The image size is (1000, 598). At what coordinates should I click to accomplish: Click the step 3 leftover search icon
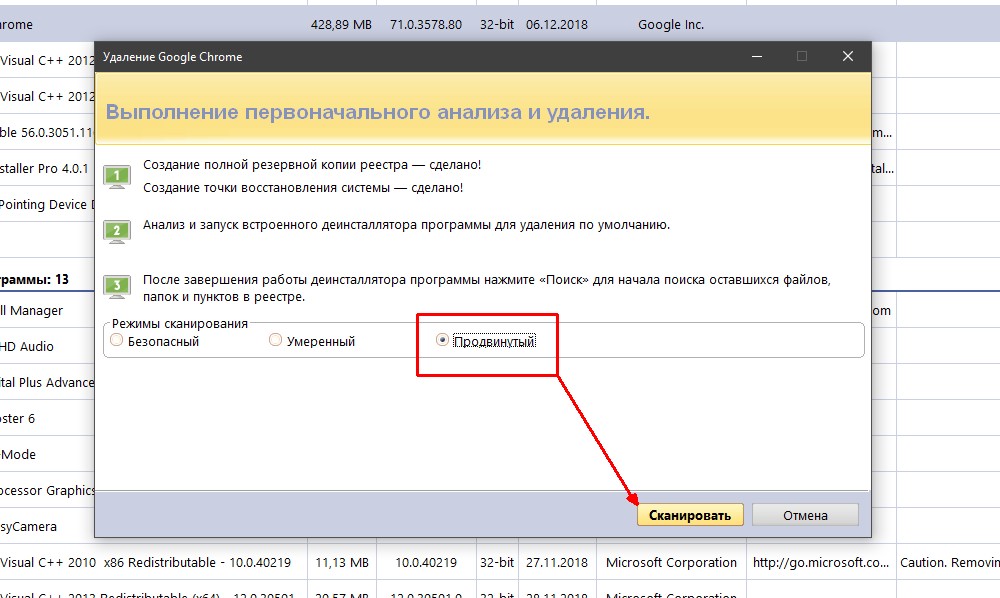click(118, 288)
